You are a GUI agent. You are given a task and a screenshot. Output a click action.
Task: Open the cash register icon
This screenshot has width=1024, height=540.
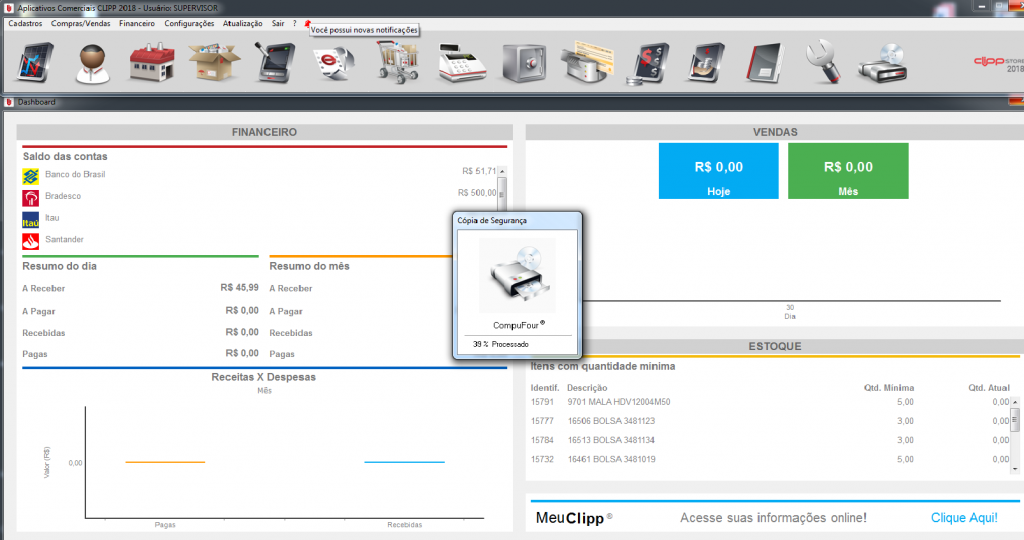click(459, 64)
